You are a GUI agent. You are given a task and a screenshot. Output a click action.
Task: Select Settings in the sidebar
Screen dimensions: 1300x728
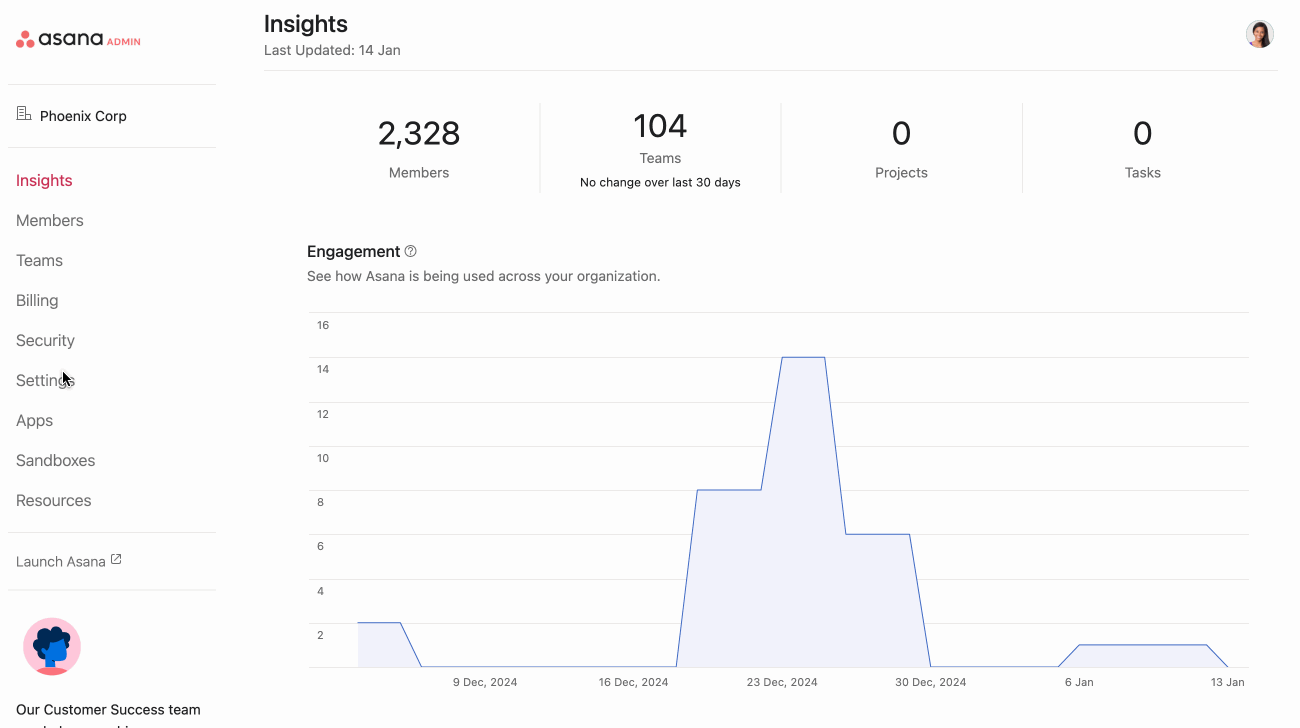click(x=45, y=380)
